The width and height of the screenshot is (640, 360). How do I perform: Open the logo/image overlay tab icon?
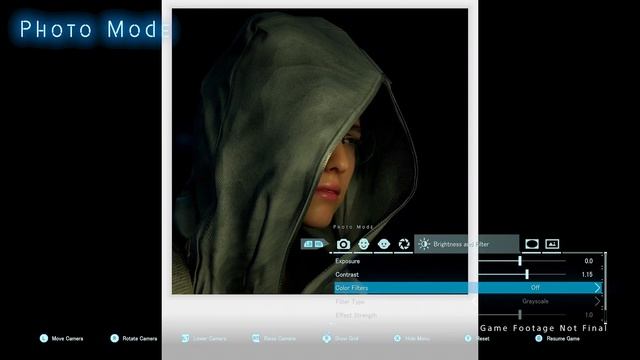[x=552, y=244]
